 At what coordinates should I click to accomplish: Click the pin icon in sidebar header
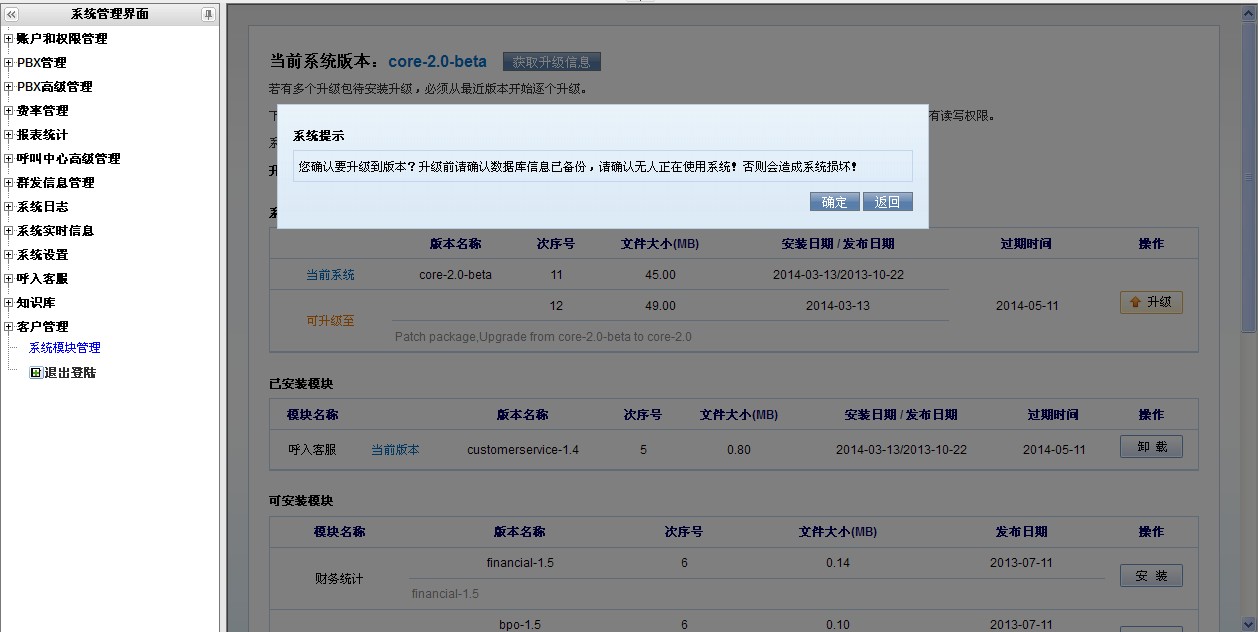[208, 14]
